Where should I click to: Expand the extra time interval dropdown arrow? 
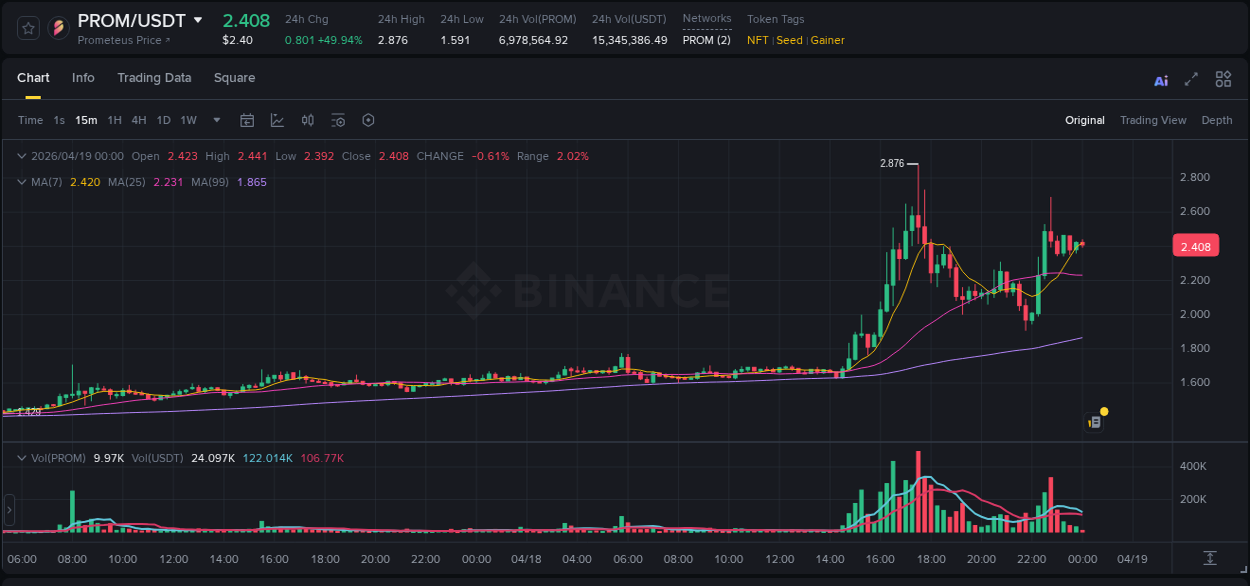pyautogui.click(x=215, y=120)
